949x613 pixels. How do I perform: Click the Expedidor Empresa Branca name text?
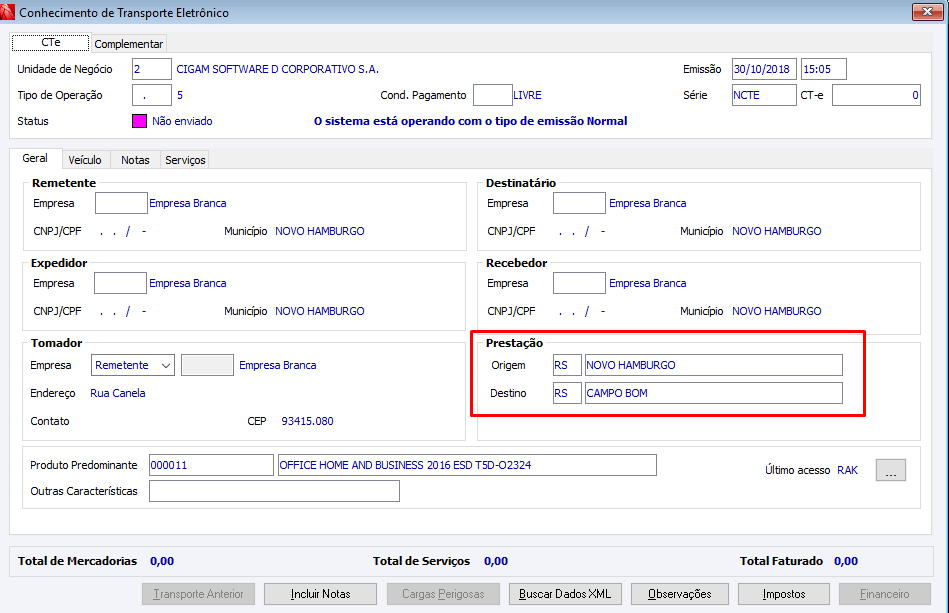188,283
